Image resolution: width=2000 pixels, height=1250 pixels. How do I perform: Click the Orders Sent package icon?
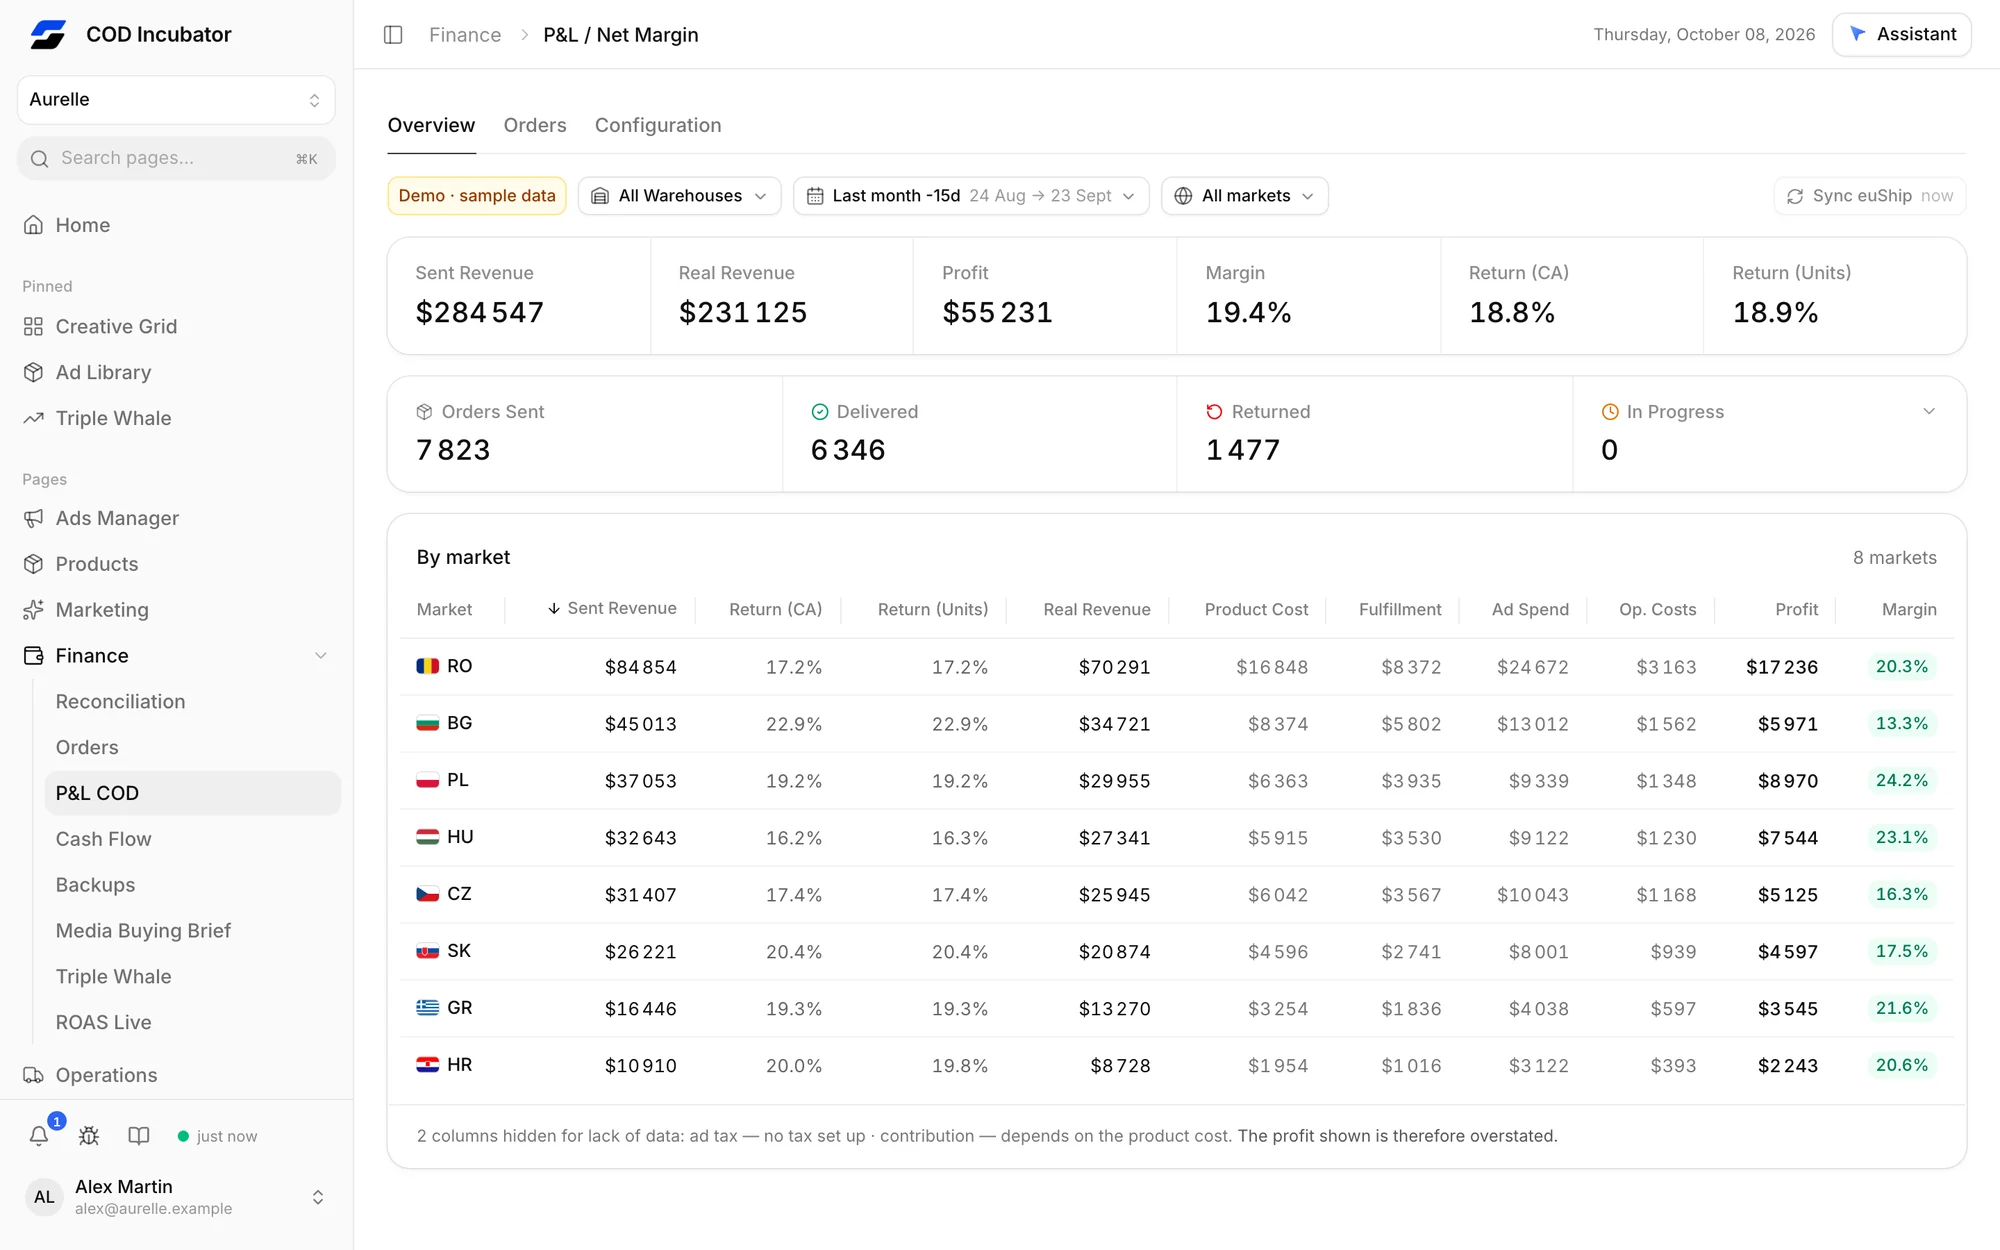(x=424, y=412)
